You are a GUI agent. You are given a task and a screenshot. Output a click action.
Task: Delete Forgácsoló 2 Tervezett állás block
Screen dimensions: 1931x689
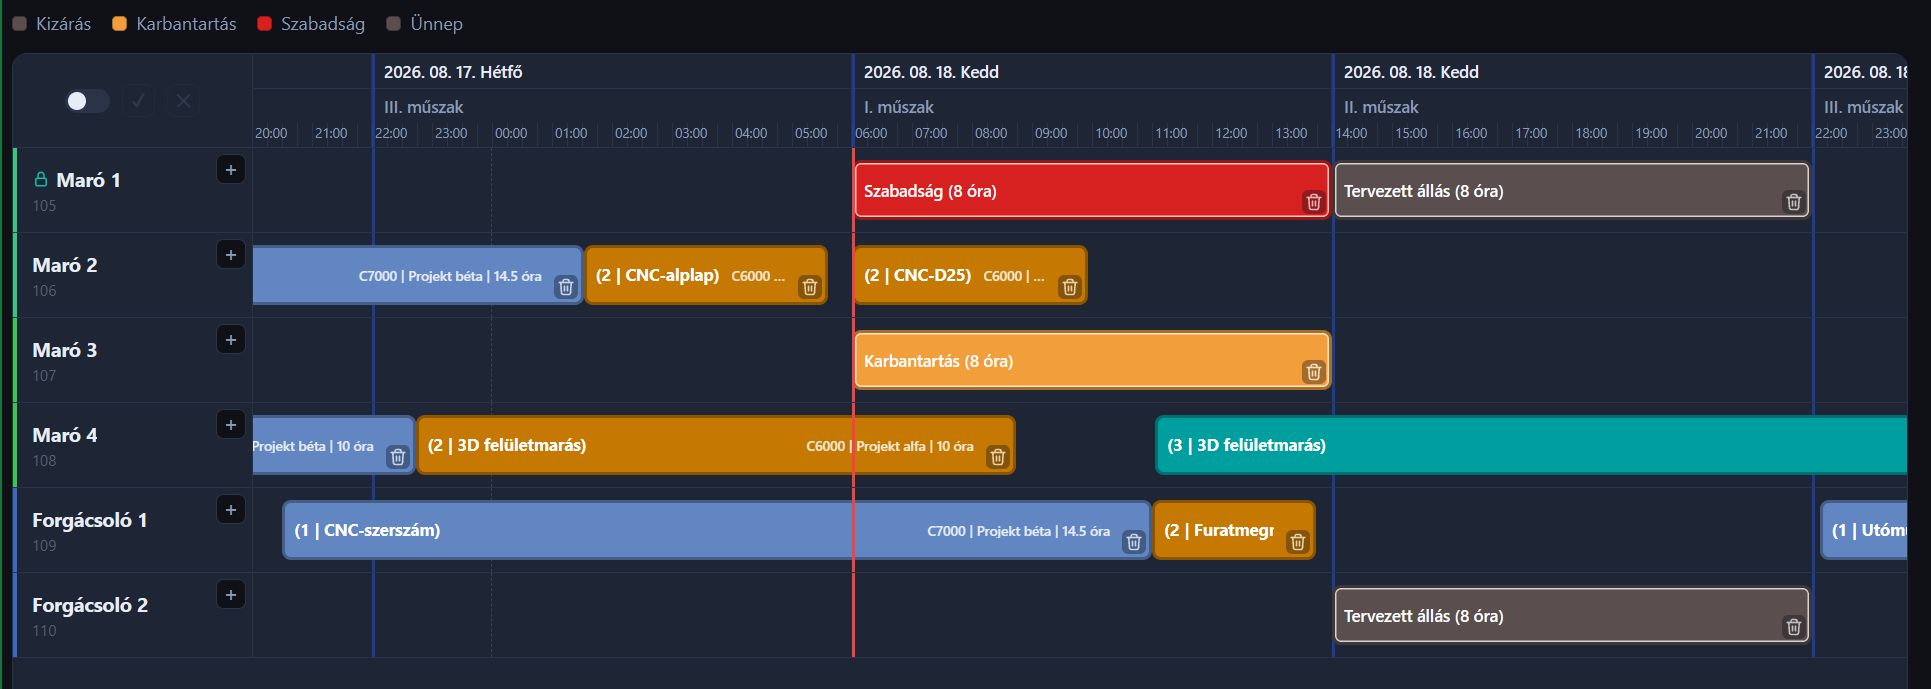coord(1793,627)
